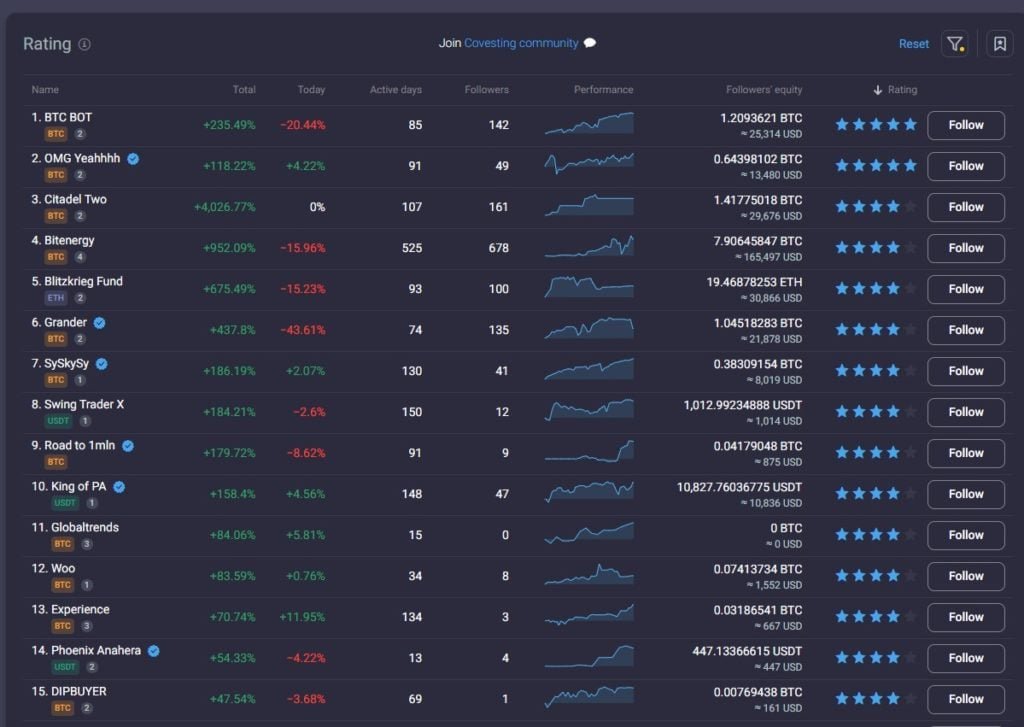
Task: Click OMG Yeahhhh verified badge
Action: 133,159
